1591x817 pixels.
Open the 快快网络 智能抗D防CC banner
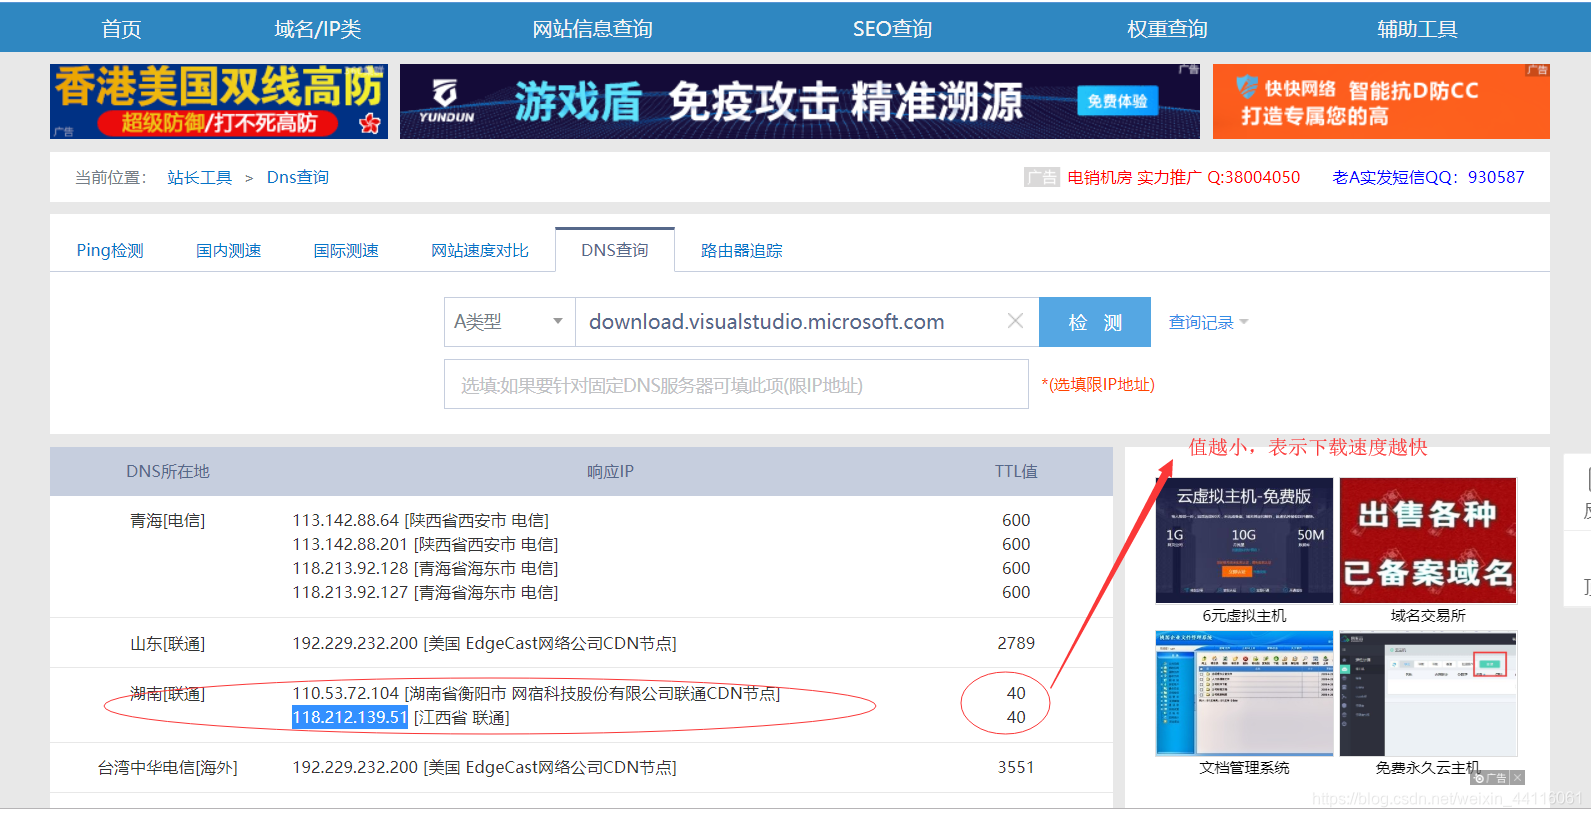[1381, 101]
